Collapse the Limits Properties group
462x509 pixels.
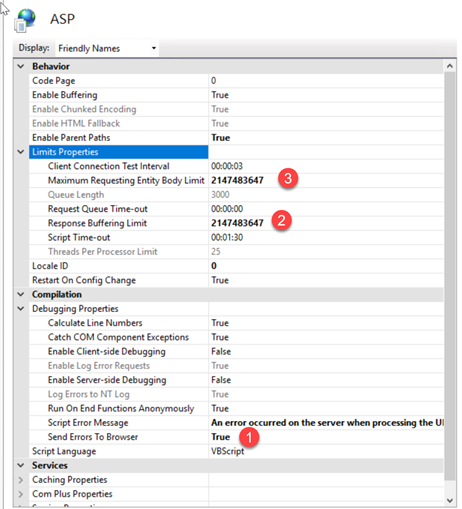tap(21, 152)
